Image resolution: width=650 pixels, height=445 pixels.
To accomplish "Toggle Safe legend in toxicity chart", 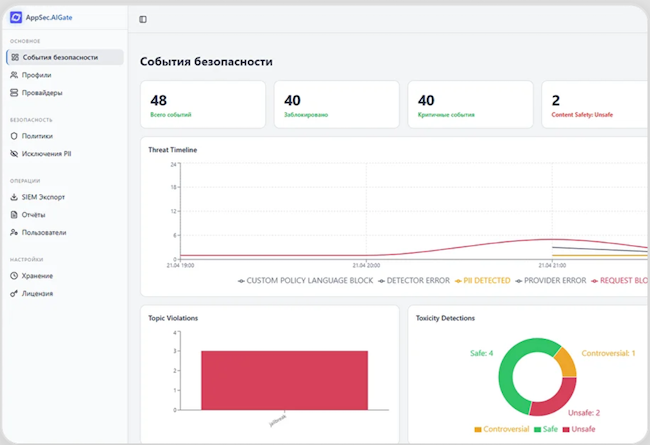I will pyautogui.click(x=546, y=429).
